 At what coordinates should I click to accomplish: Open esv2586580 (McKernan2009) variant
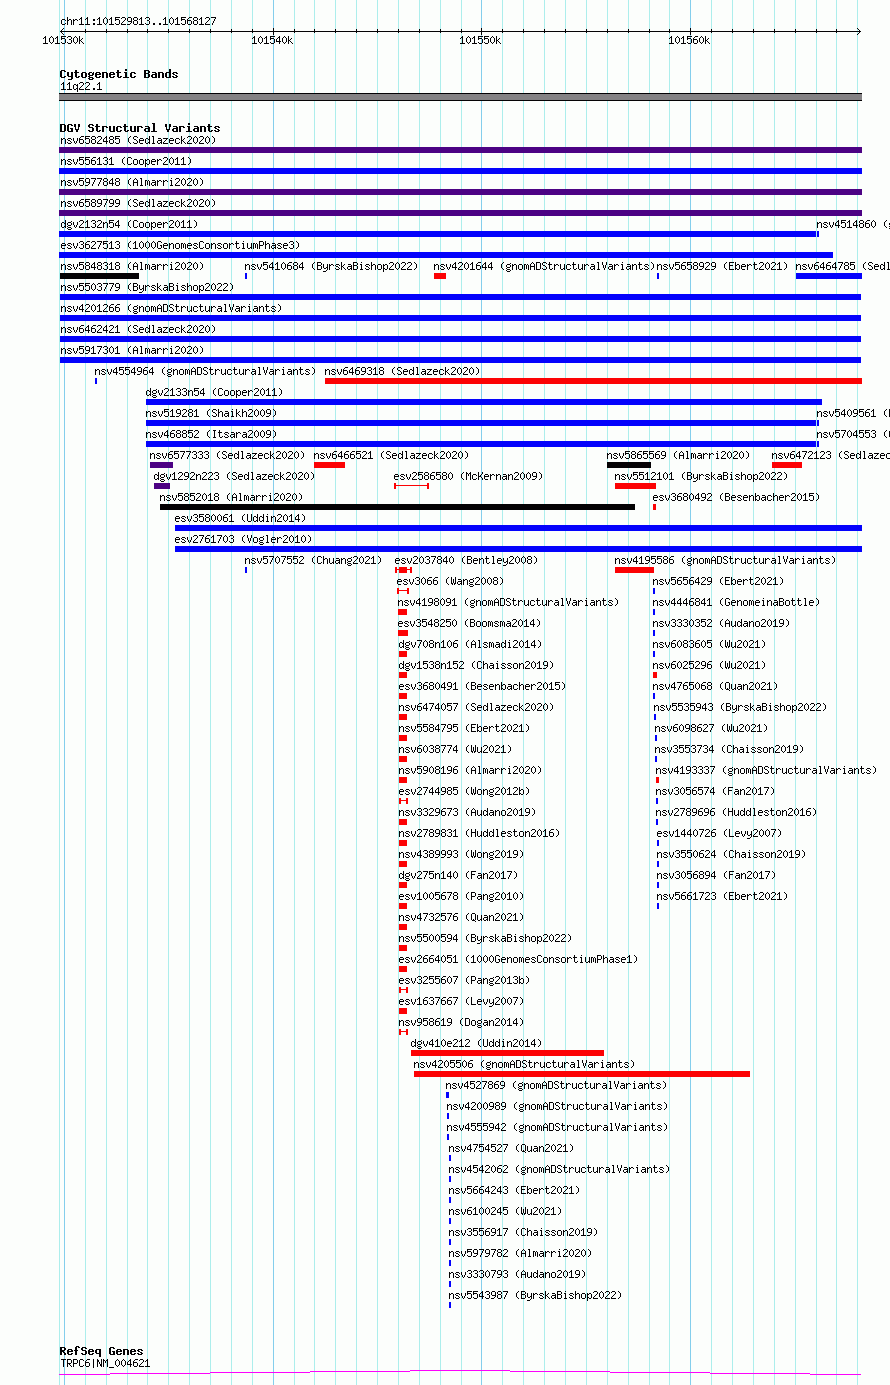468,476
